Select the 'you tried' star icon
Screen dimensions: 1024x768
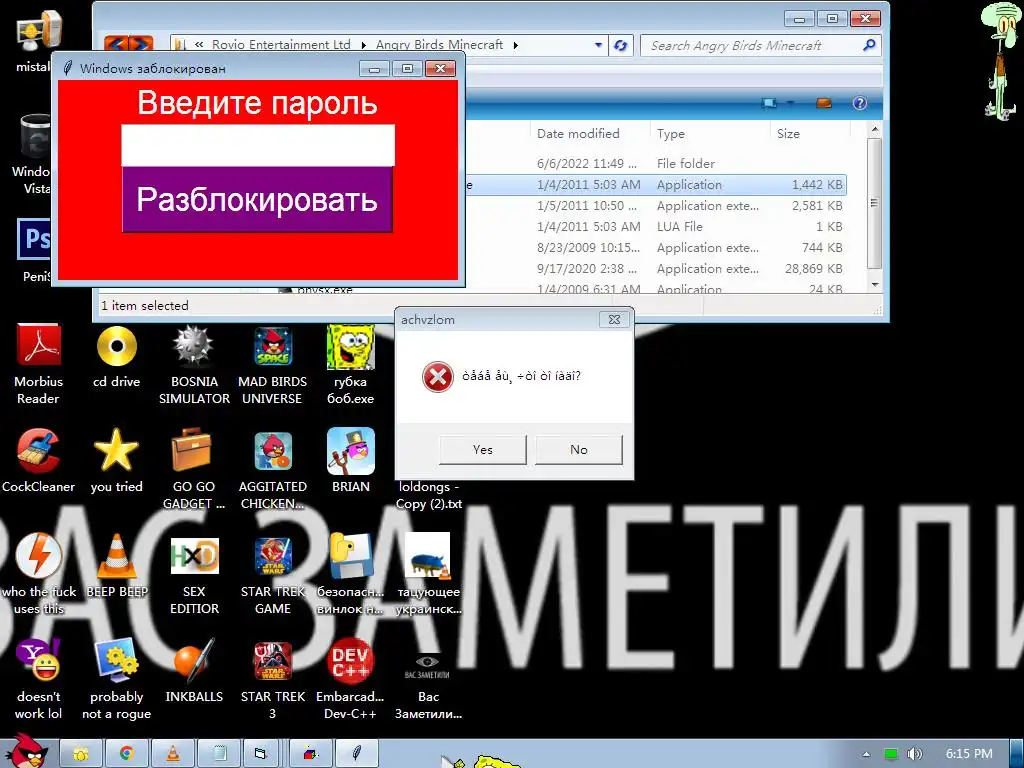pyautogui.click(x=116, y=460)
